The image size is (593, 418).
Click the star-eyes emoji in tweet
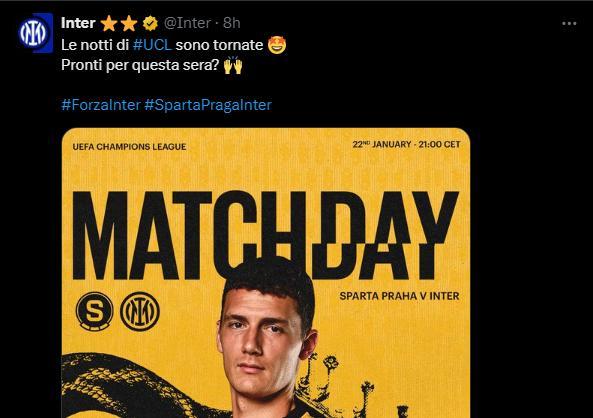coord(277,45)
